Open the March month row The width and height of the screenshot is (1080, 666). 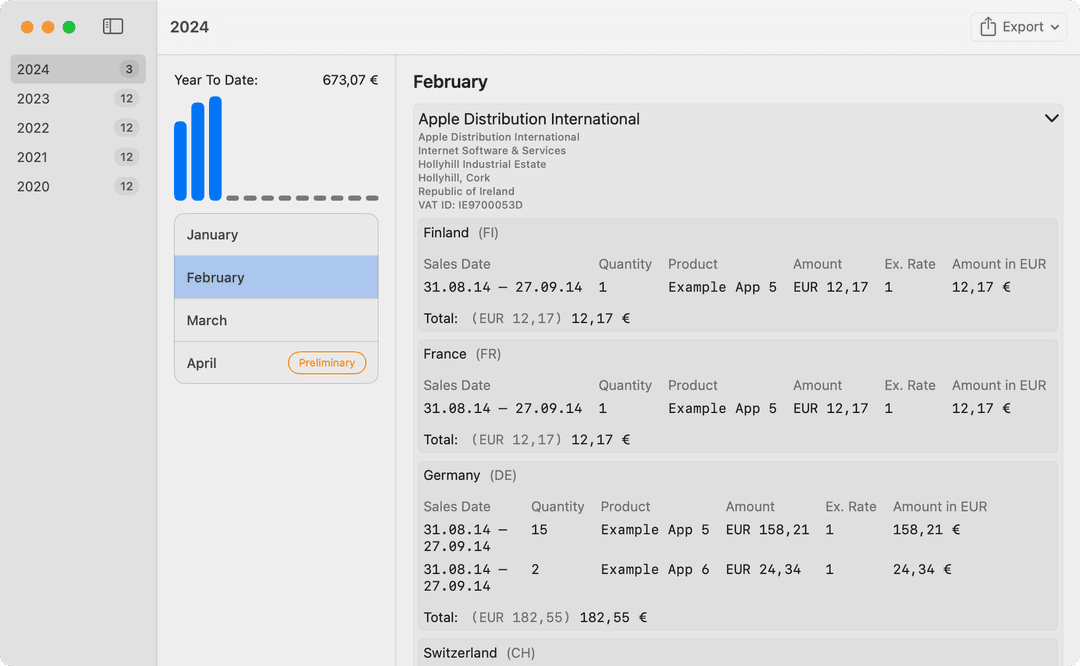[276, 320]
